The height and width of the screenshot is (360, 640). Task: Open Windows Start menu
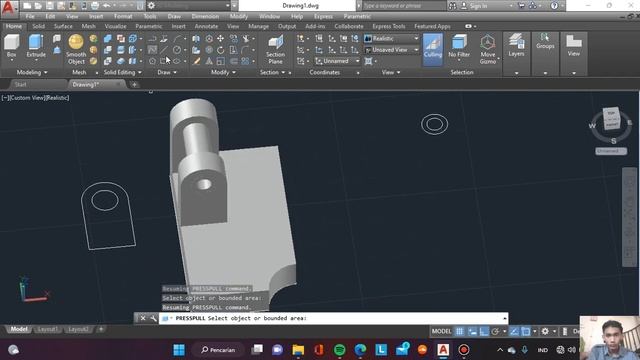tap(179, 350)
